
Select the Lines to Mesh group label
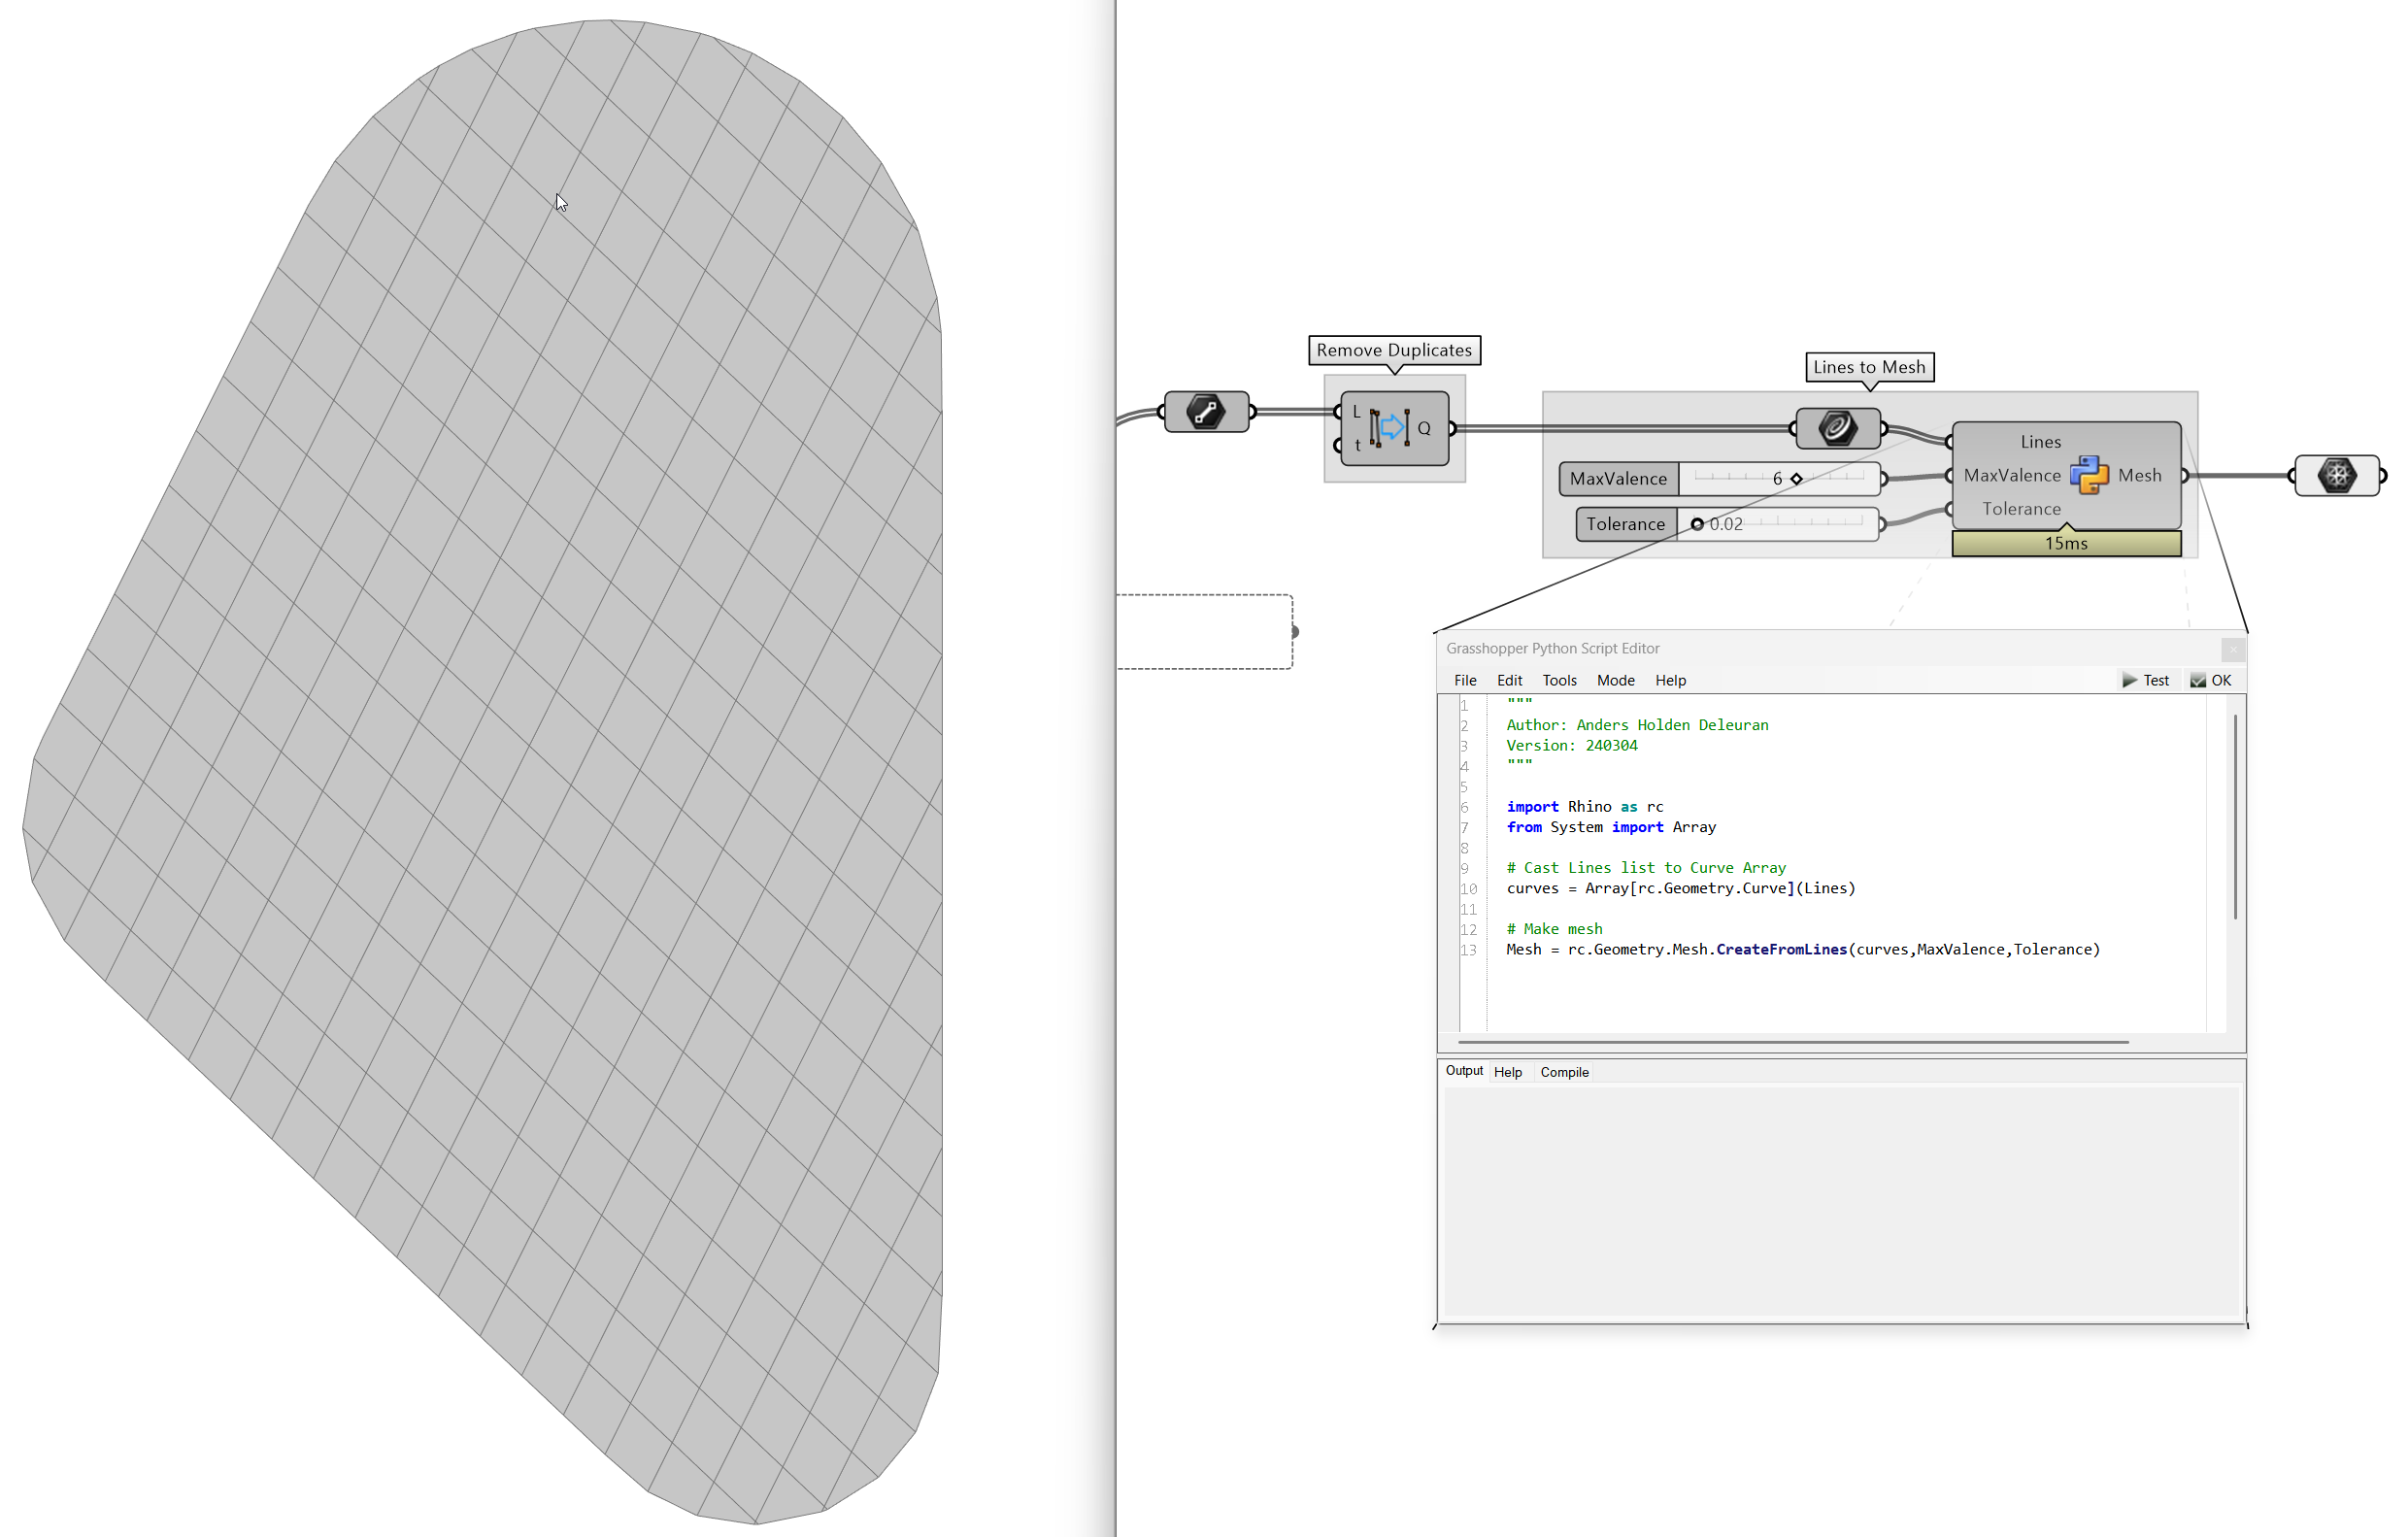tap(1869, 367)
